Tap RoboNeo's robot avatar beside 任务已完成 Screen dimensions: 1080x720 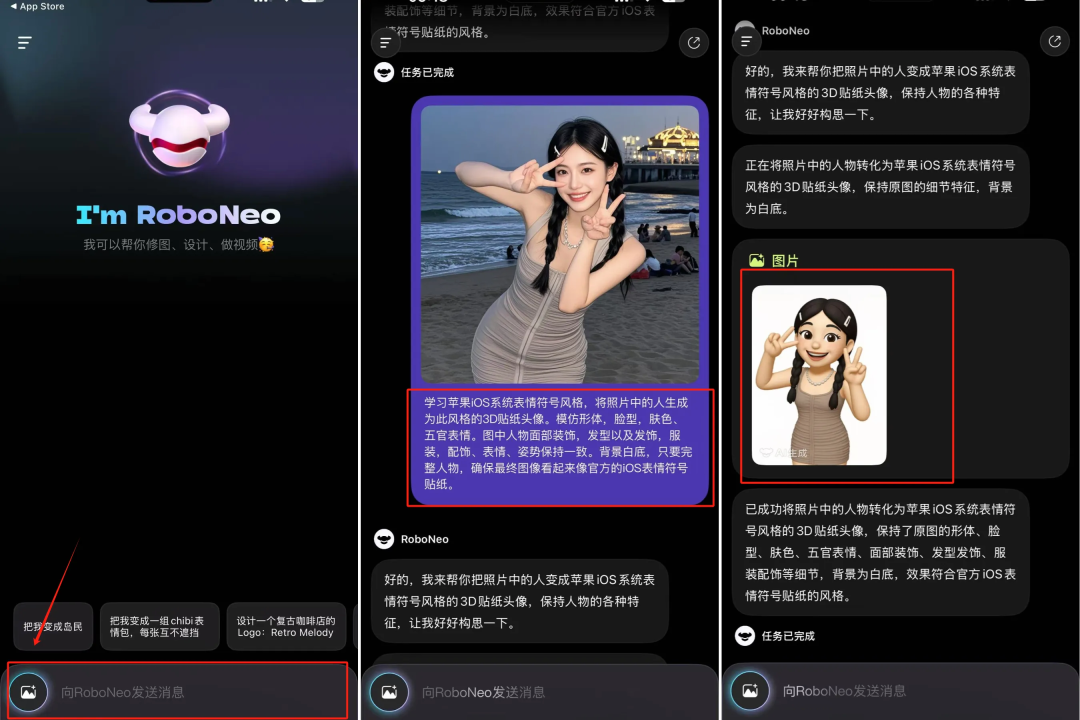click(385, 72)
